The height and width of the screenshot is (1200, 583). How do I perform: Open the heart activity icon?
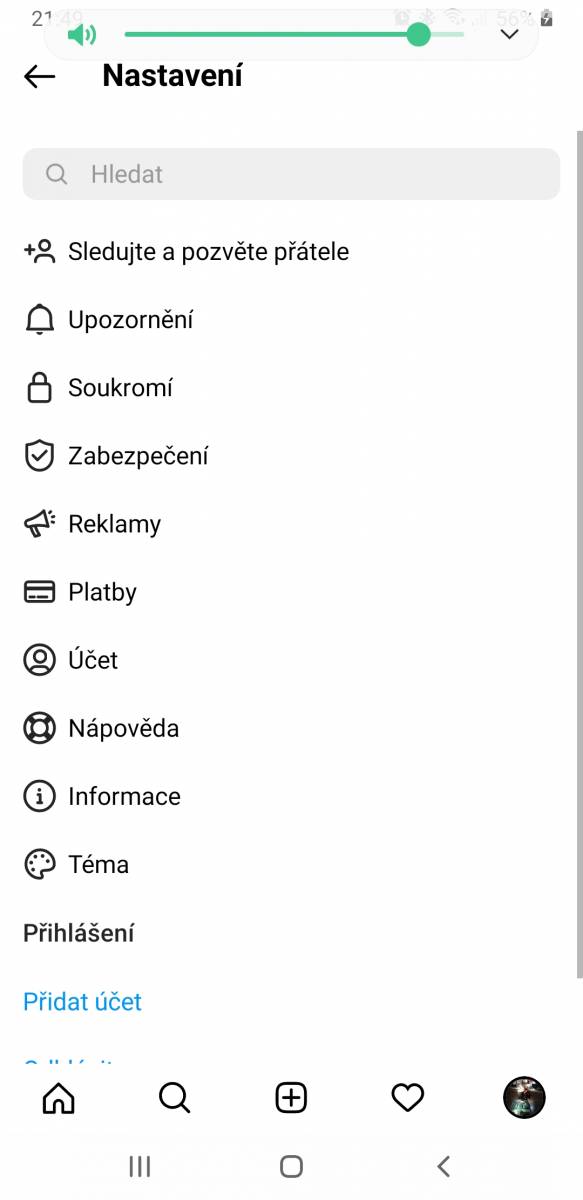407,1098
